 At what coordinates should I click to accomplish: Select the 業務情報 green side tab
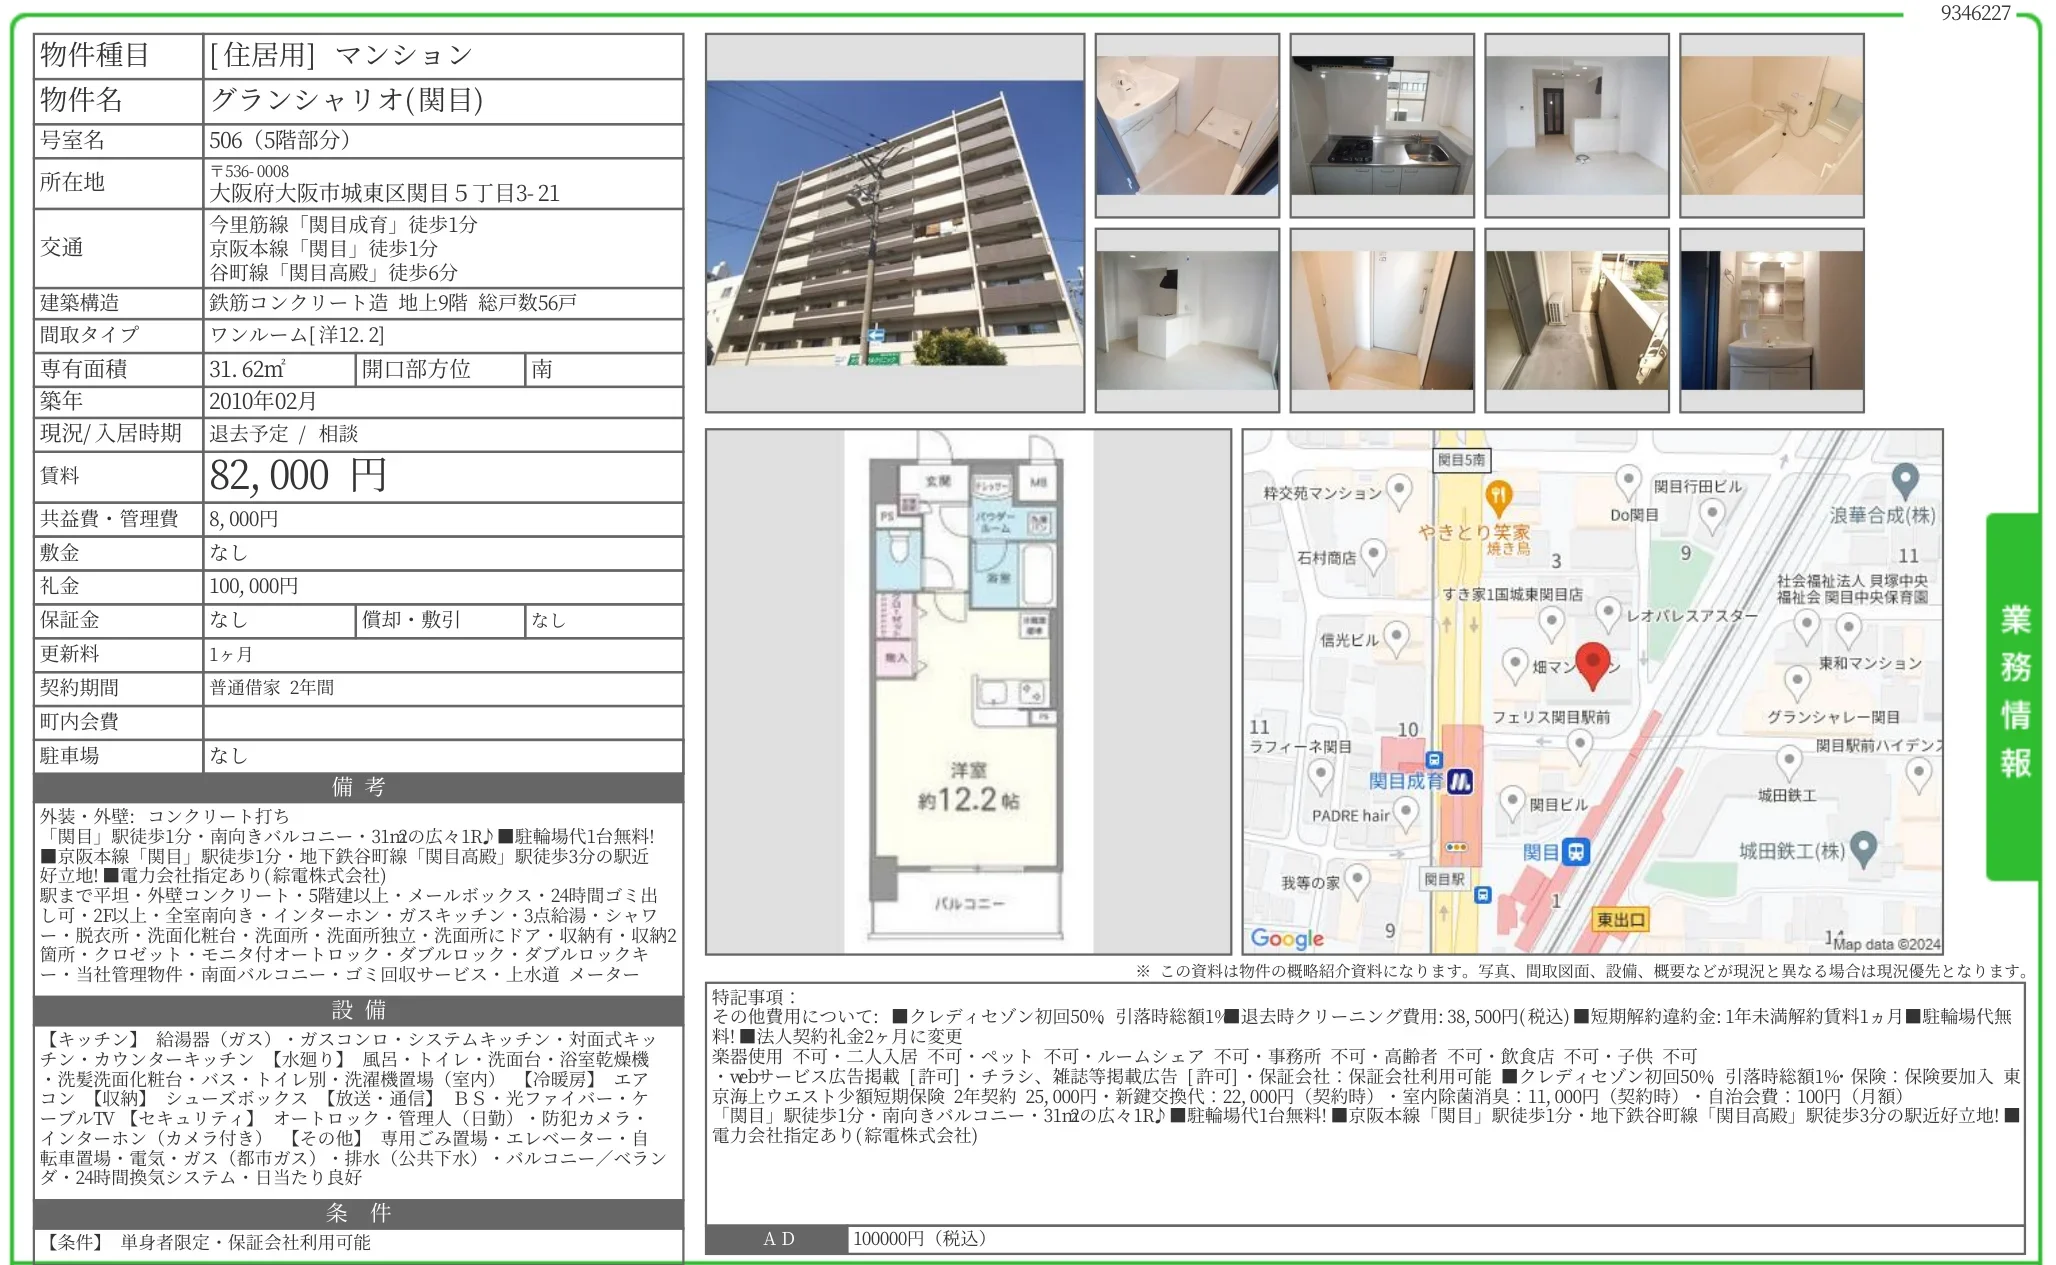[2014, 692]
